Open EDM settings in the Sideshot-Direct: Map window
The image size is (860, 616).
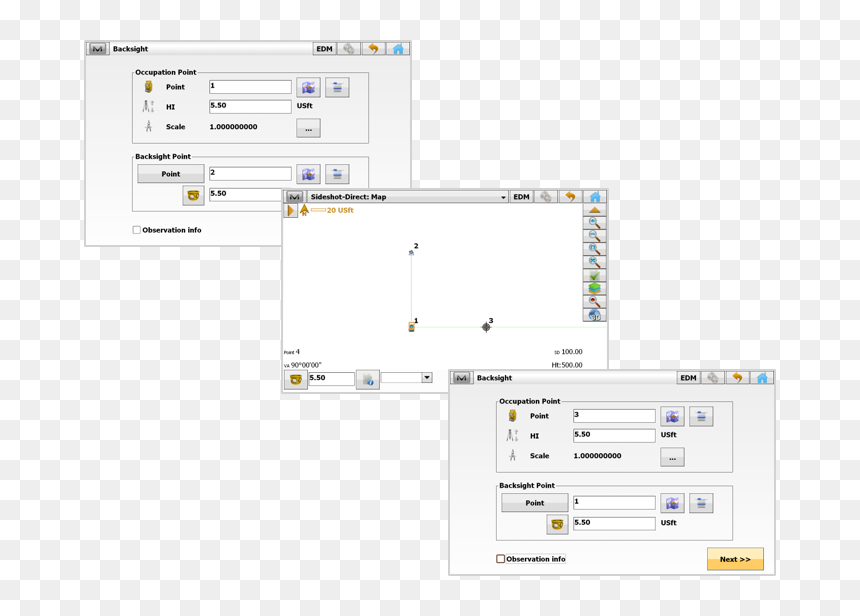tap(521, 196)
